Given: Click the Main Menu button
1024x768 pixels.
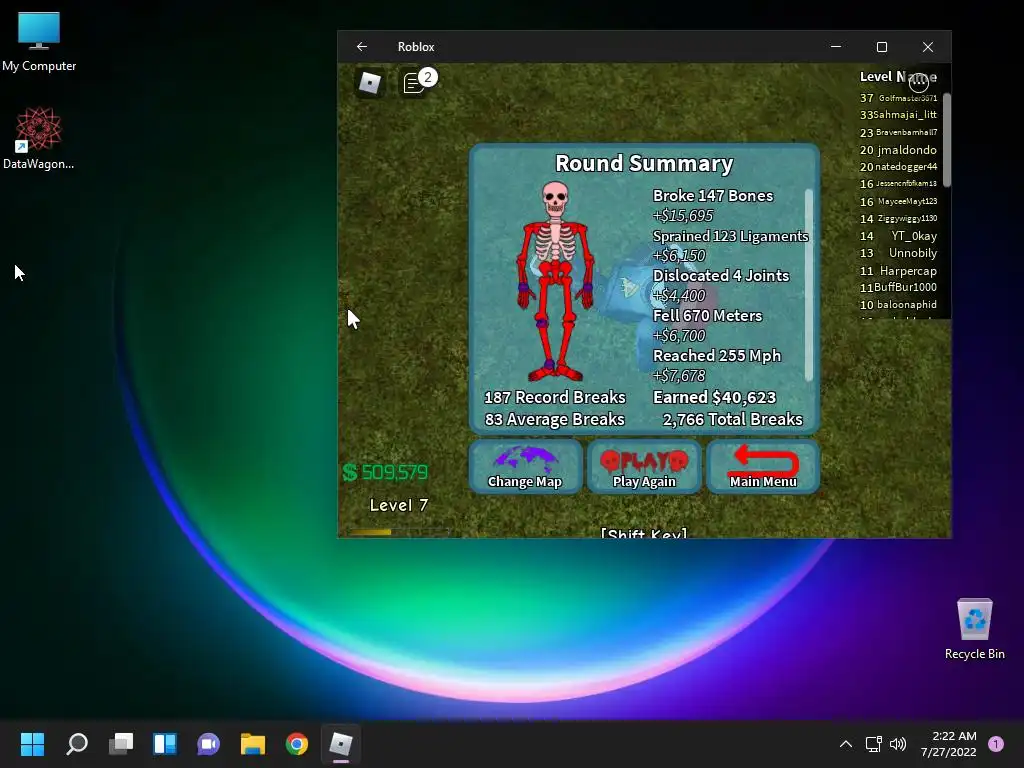Looking at the screenshot, I should point(763,466).
